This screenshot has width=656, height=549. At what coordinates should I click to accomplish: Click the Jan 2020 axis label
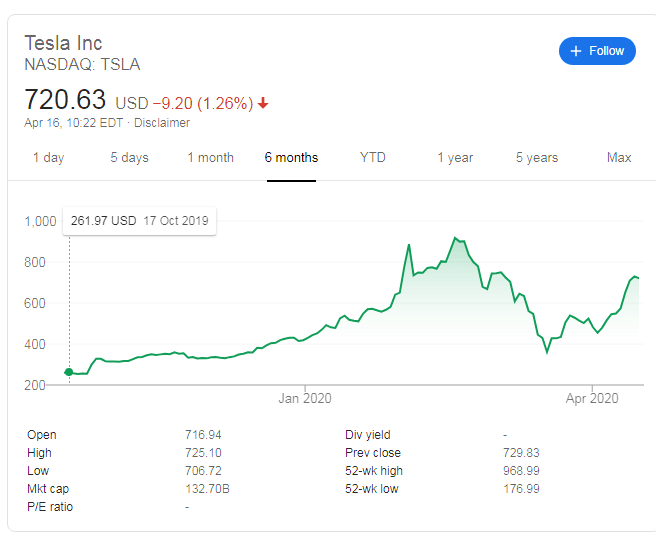click(x=304, y=399)
